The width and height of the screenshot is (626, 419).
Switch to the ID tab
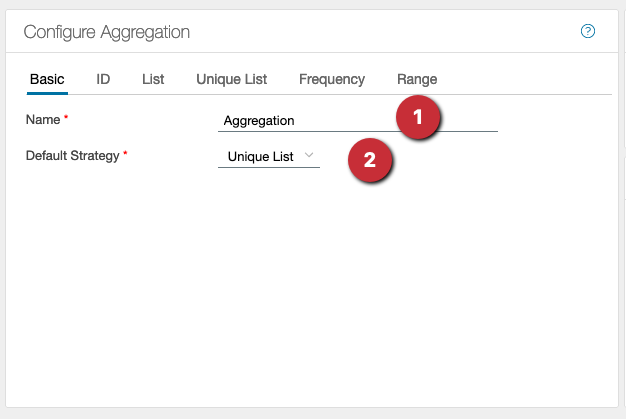pos(103,79)
